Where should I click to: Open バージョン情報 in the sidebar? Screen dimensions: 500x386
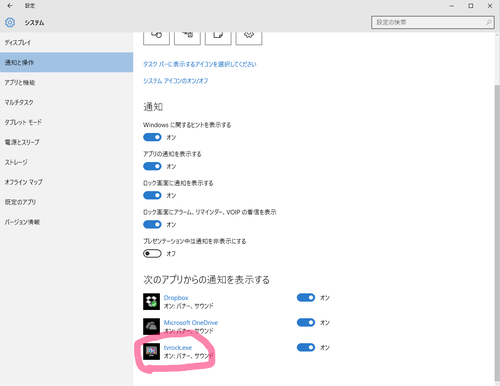[67, 222]
